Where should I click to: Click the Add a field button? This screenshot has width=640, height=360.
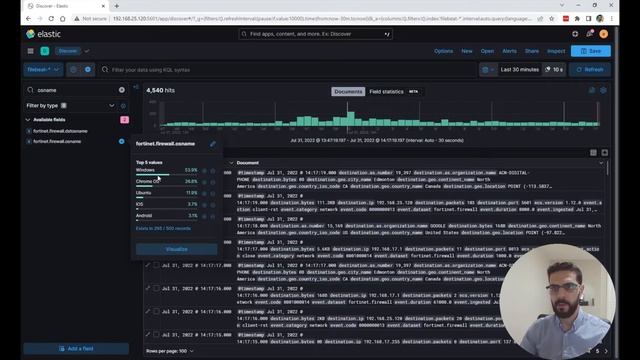coord(76,349)
